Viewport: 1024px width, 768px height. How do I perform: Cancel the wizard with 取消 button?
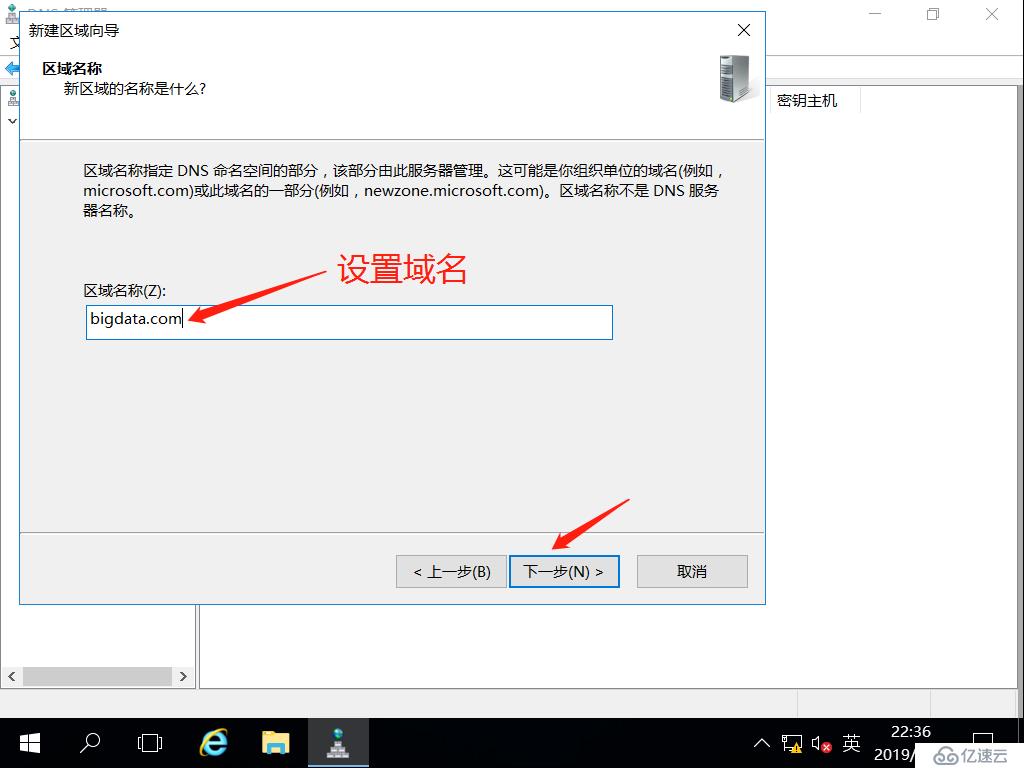pos(692,571)
